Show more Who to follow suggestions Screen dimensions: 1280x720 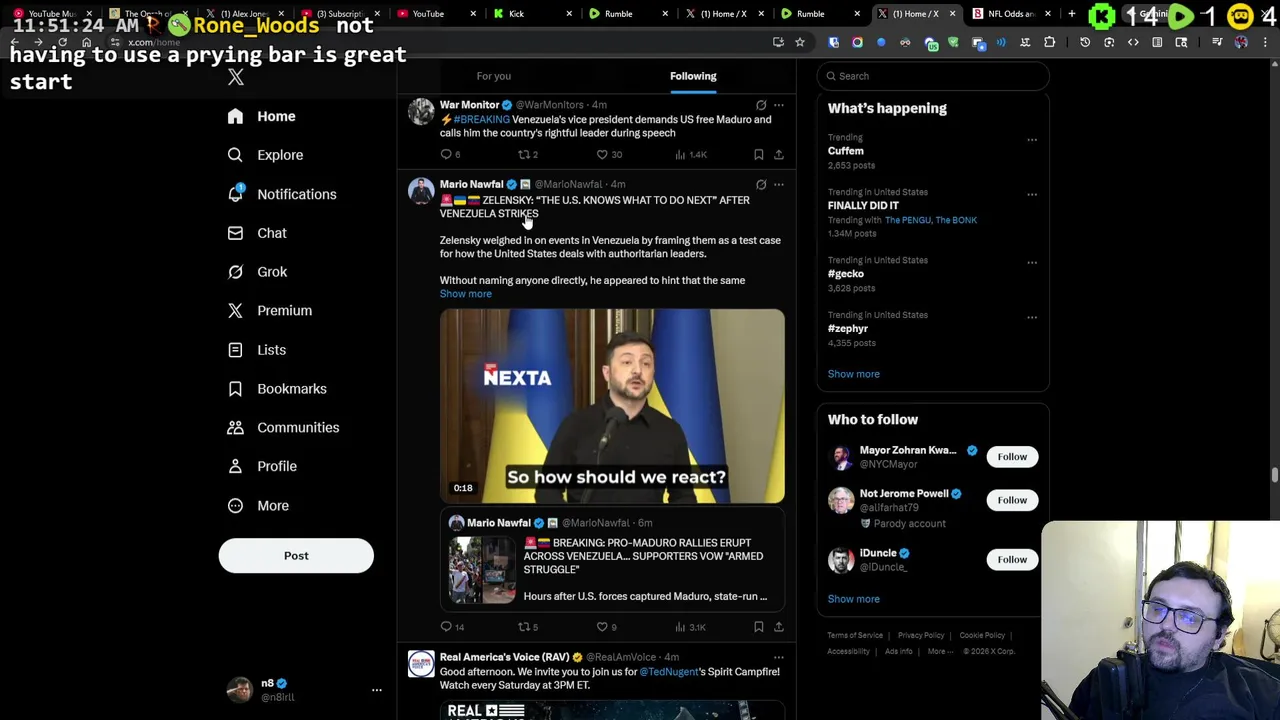pos(853,599)
